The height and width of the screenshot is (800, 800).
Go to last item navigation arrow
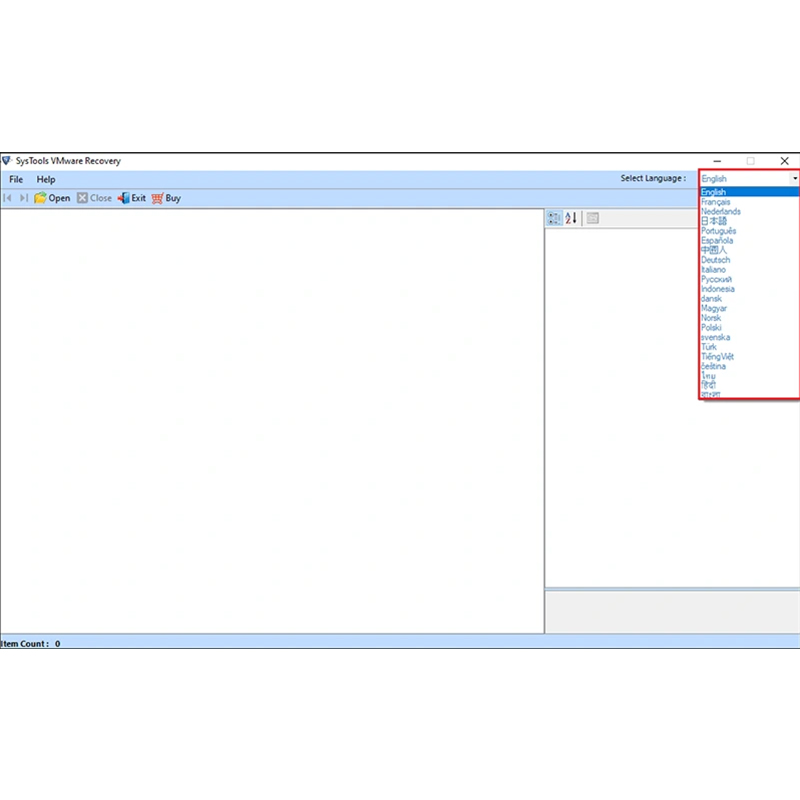coord(23,198)
